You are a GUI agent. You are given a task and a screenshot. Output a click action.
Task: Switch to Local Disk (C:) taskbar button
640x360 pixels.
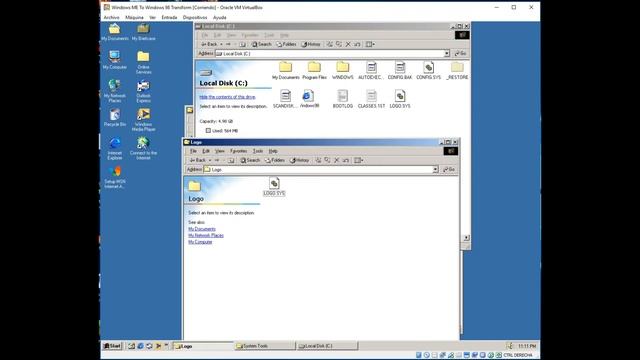click(x=327, y=346)
